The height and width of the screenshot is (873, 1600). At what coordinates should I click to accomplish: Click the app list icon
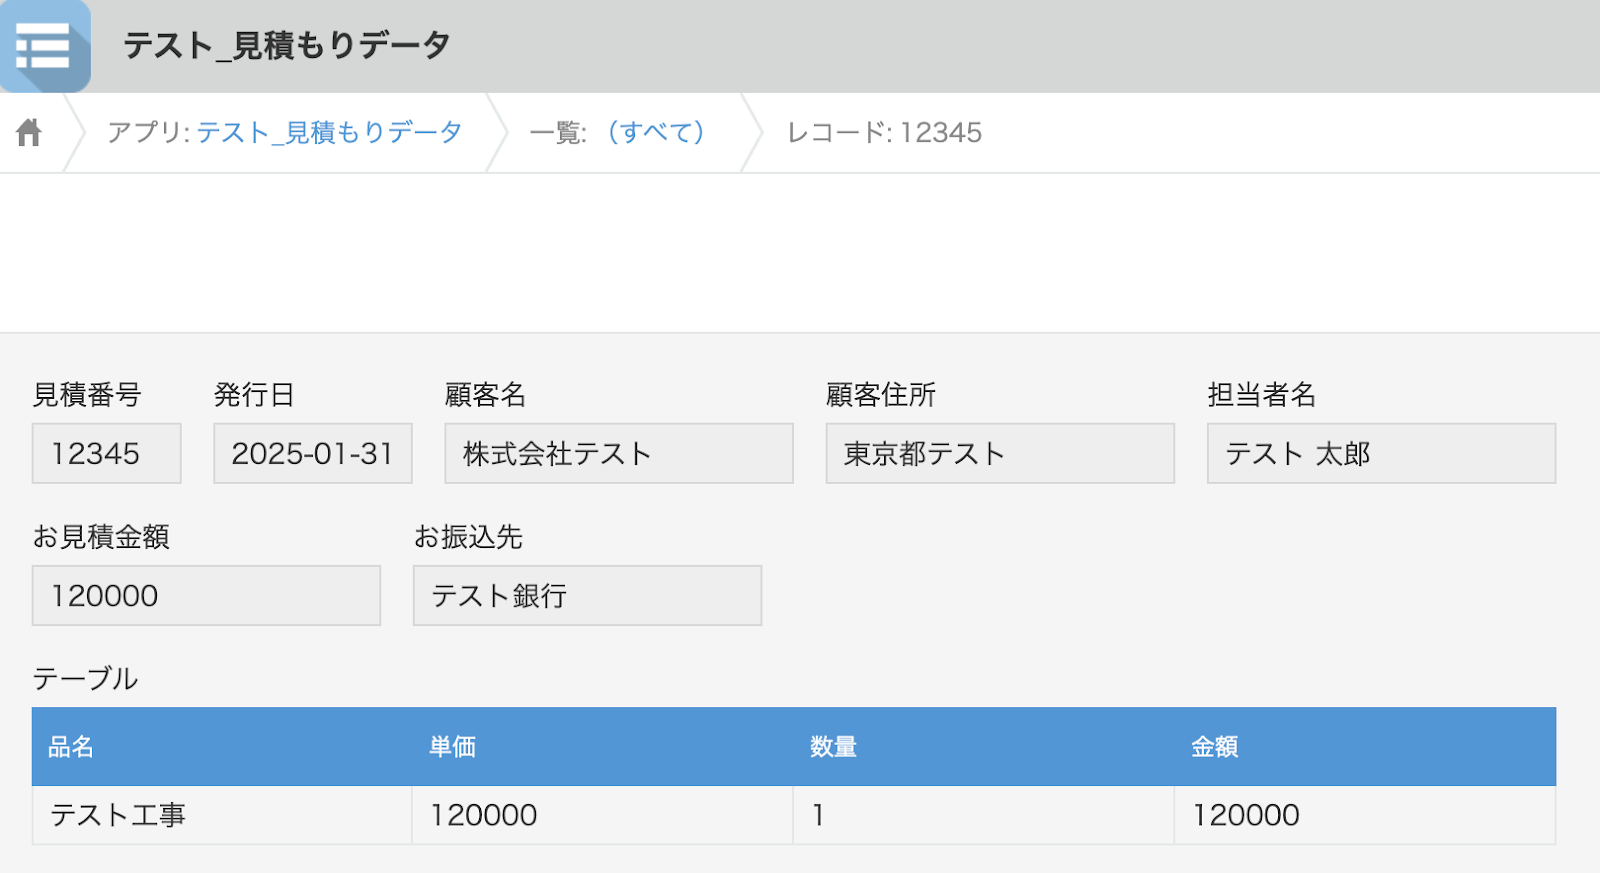coord(45,46)
